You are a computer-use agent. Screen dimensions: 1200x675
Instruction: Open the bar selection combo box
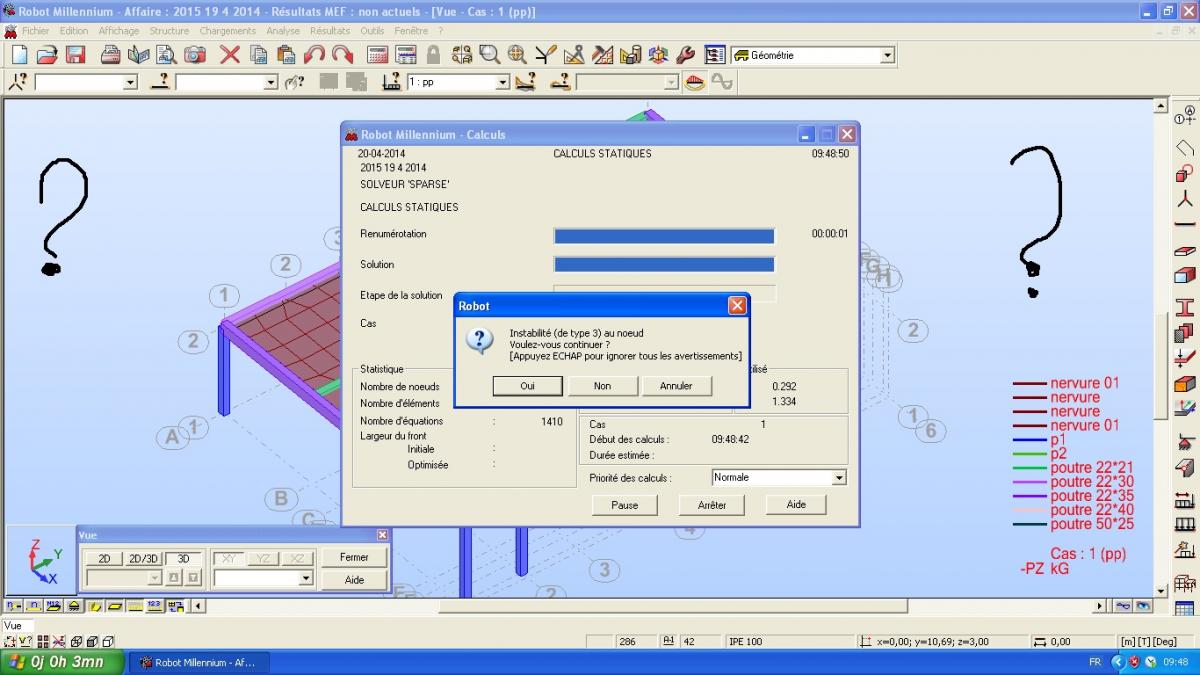(271, 82)
